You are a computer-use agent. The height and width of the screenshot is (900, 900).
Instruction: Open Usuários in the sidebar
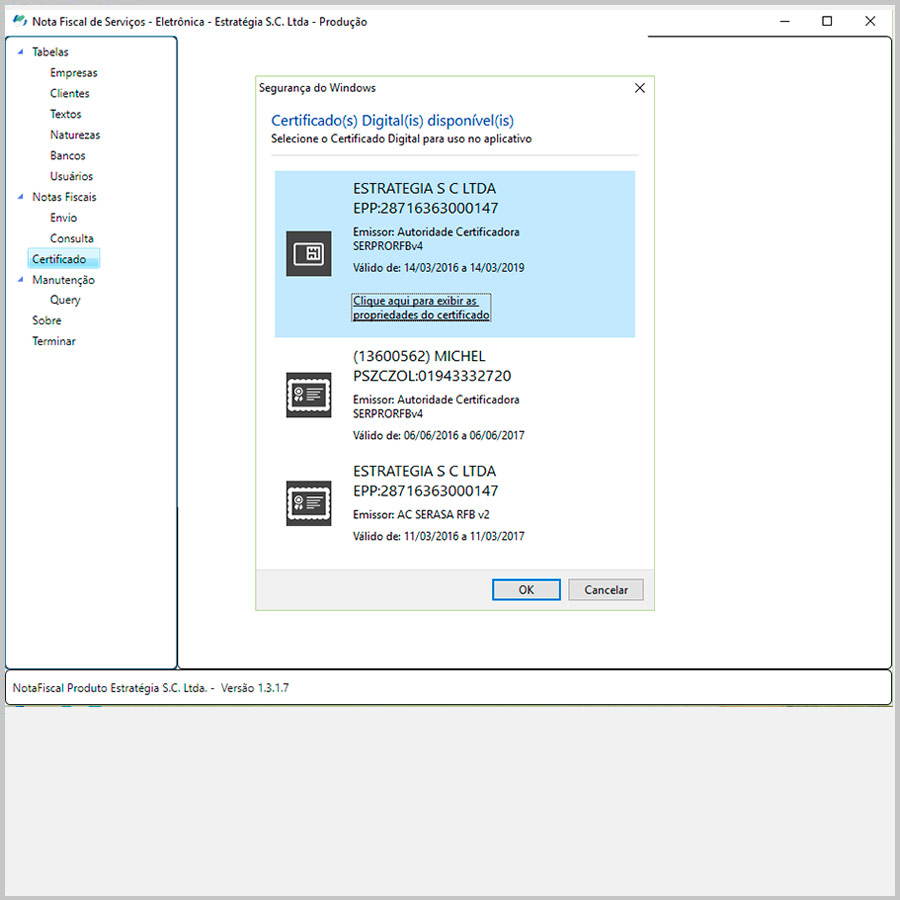[71, 176]
